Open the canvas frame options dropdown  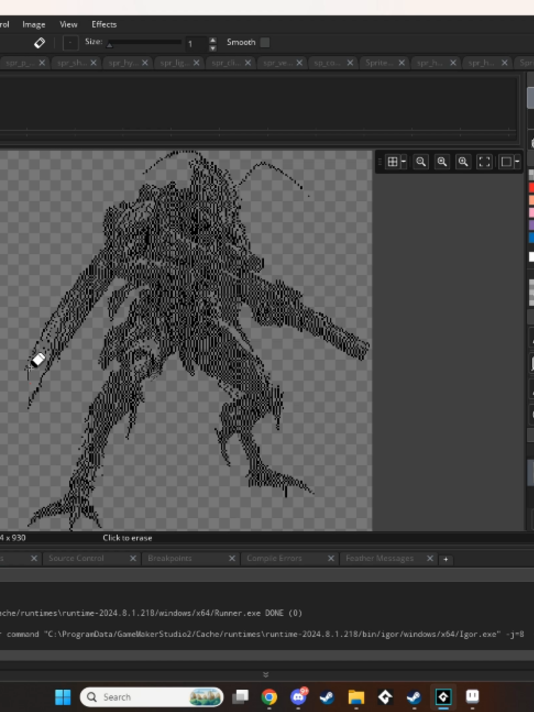[x=517, y=162]
